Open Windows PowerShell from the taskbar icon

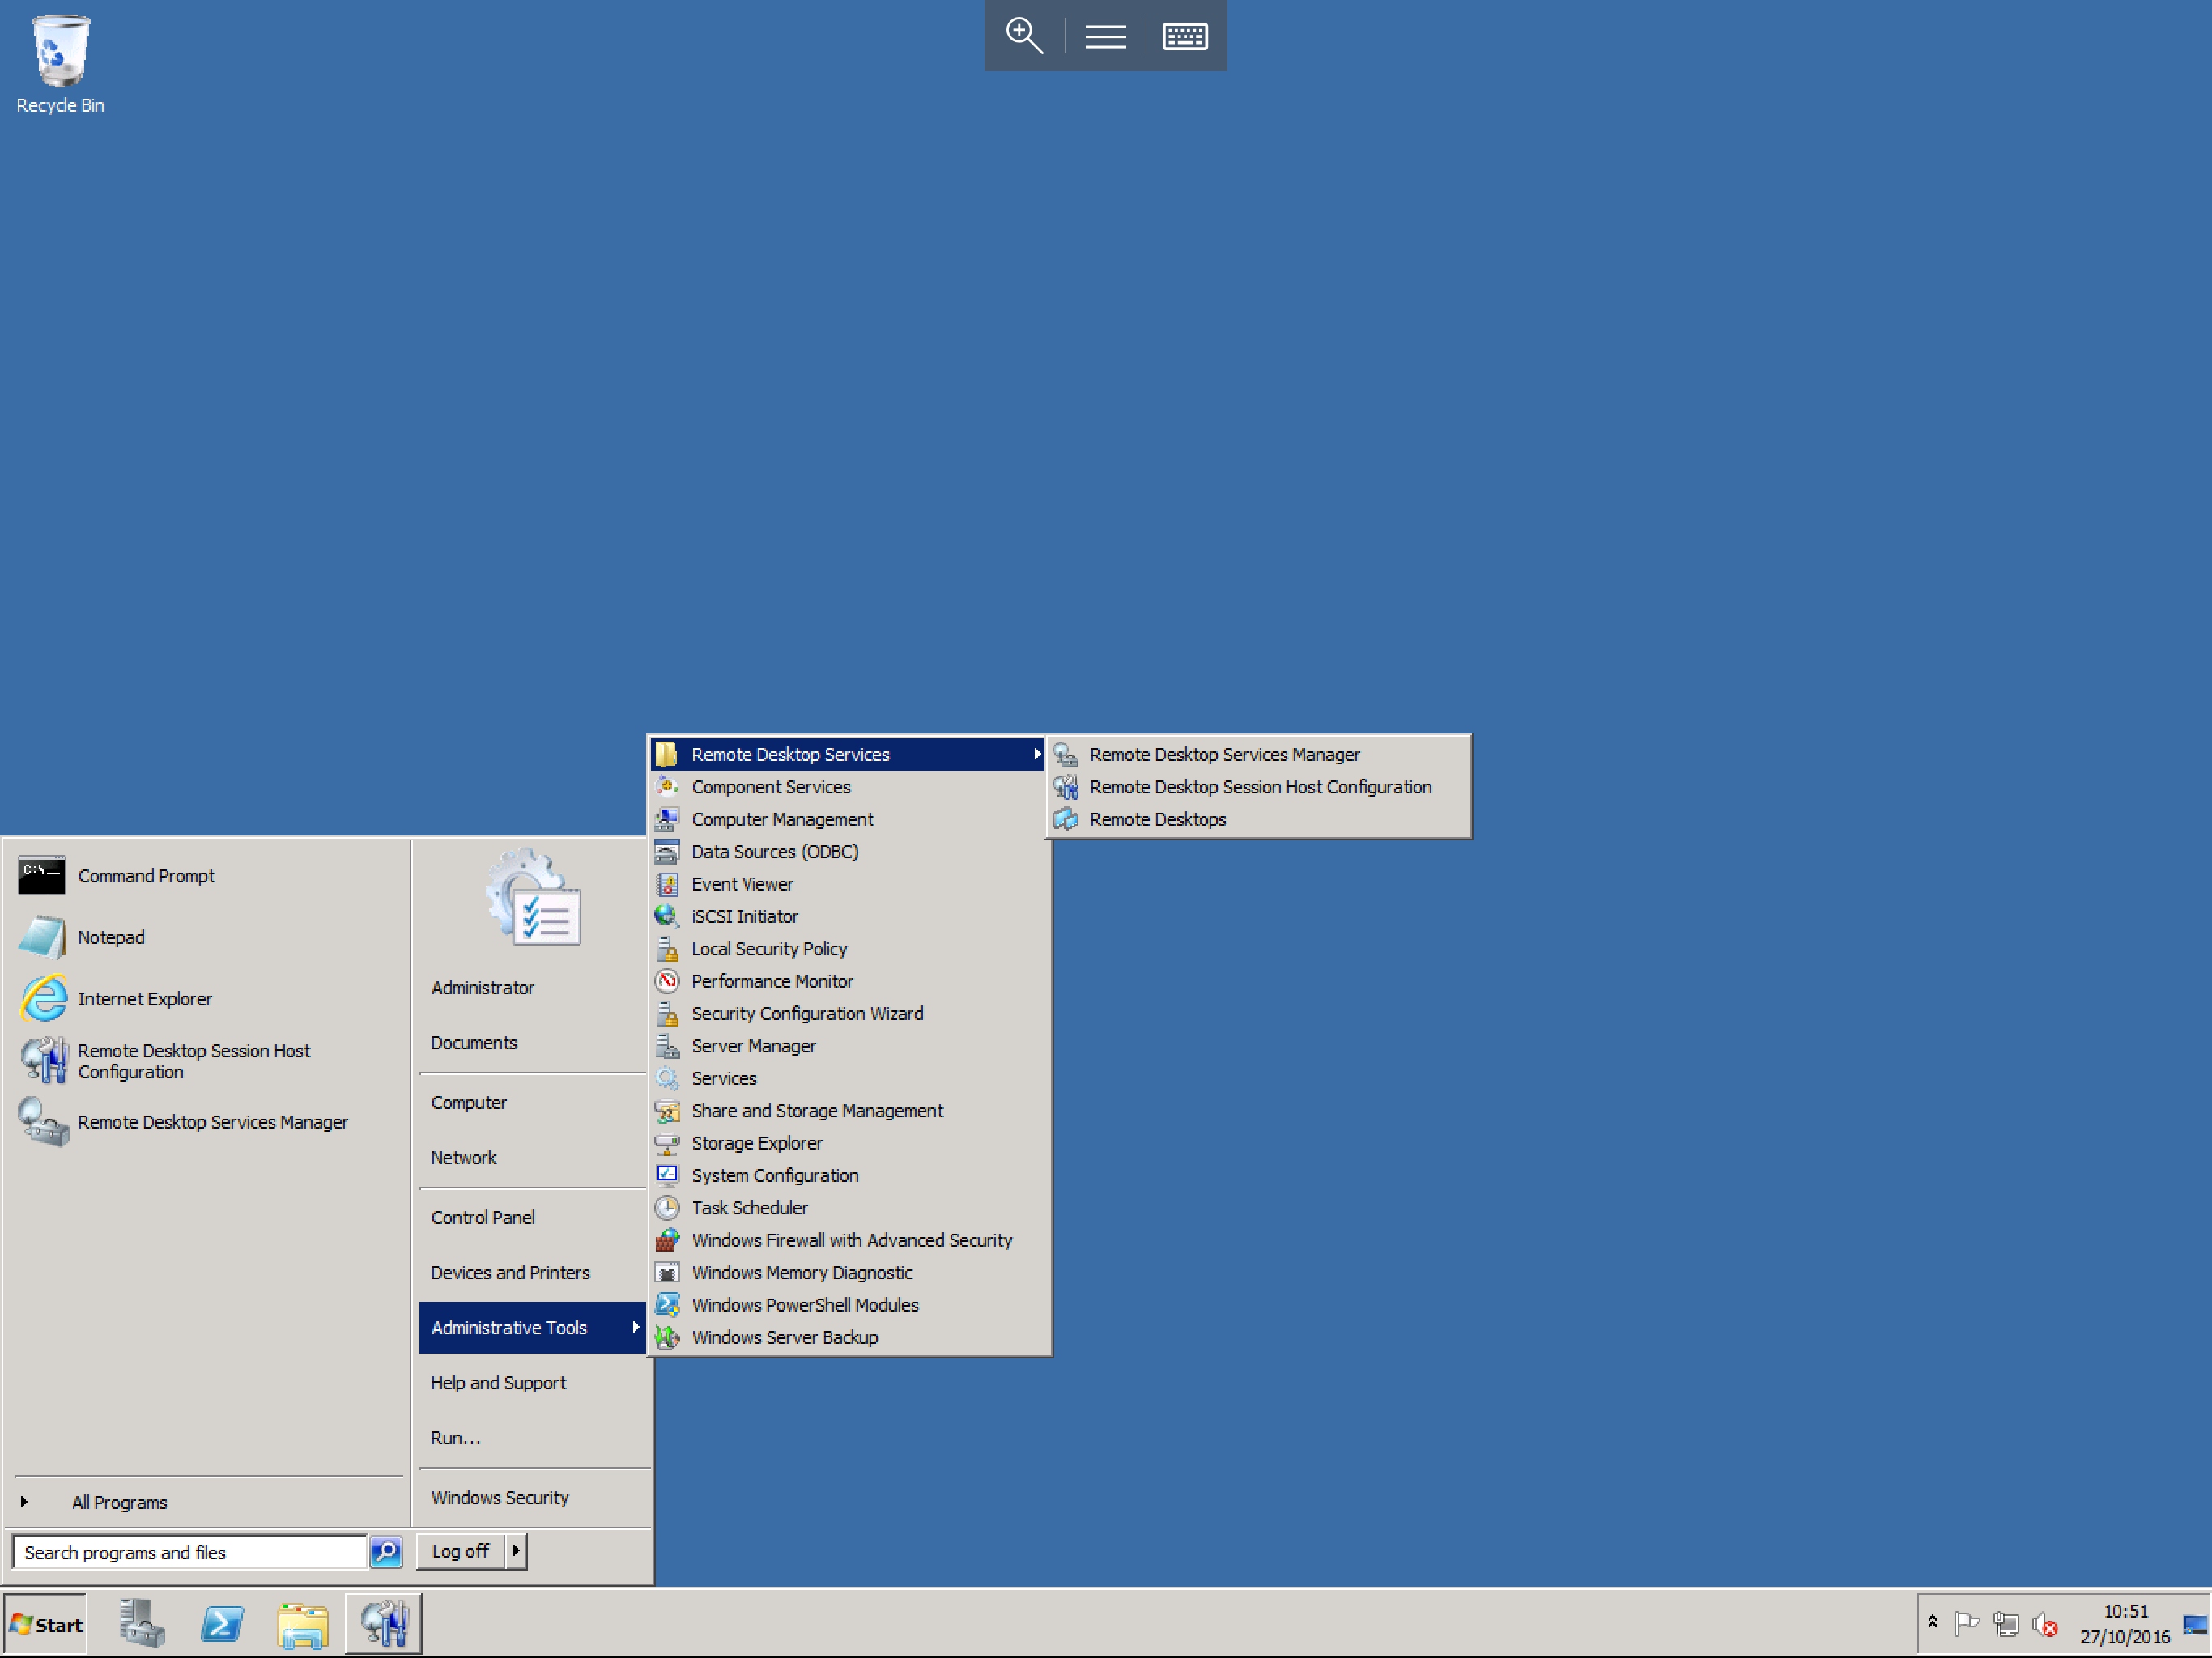click(222, 1623)
